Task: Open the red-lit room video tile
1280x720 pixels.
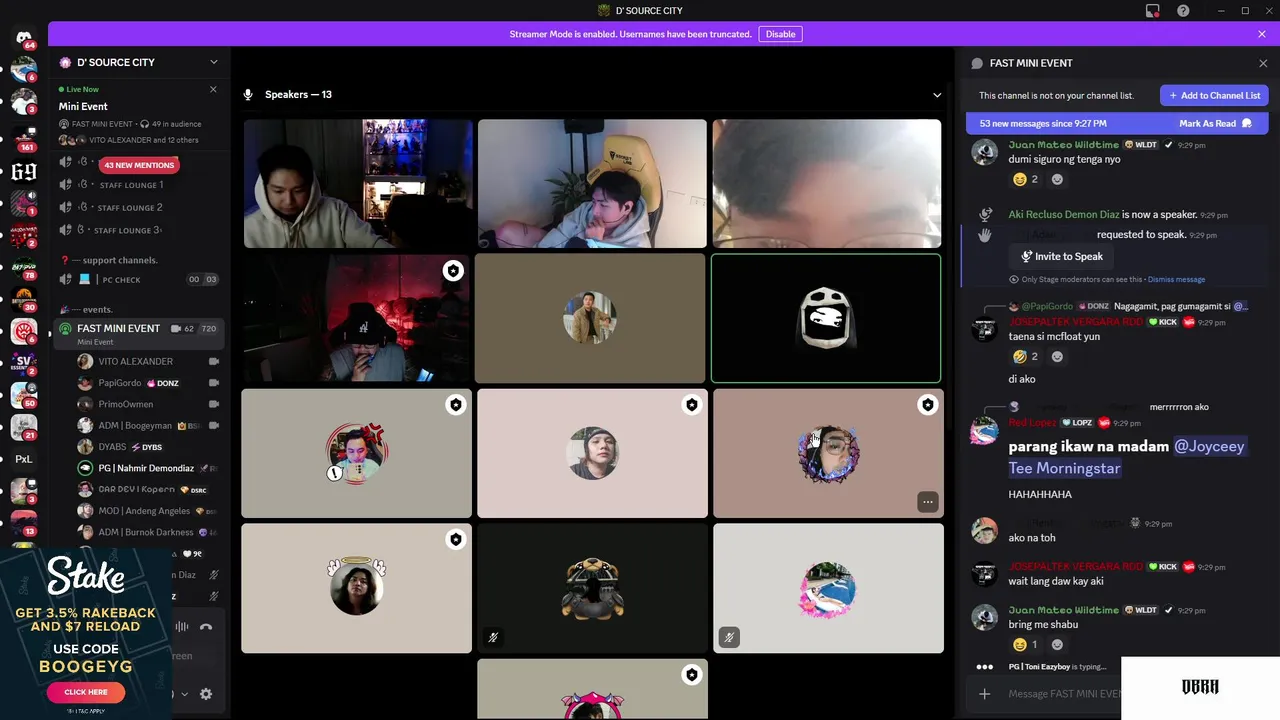Action: 356,319
